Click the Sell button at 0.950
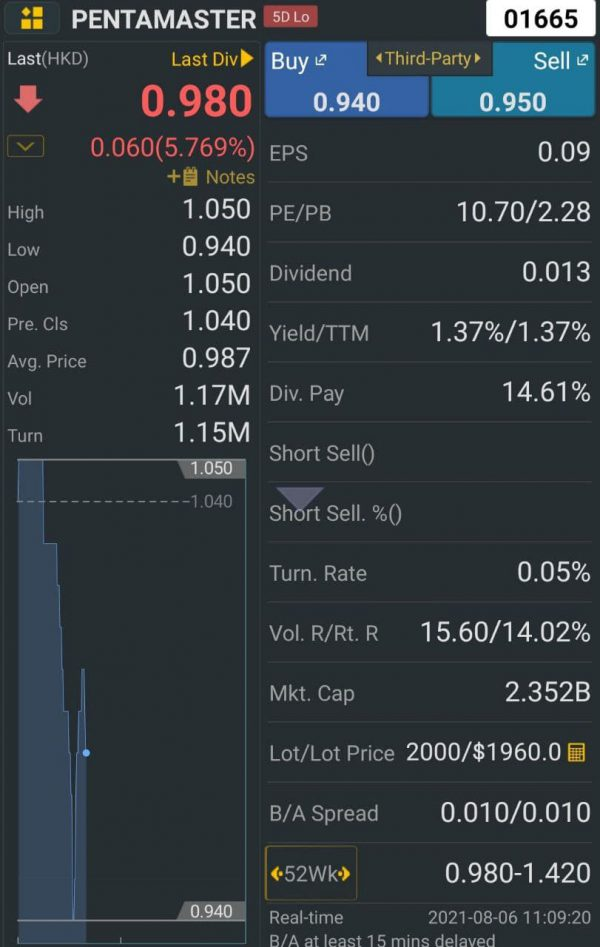The height and width of the screenshot is (947, 600). tap(513, 79)
